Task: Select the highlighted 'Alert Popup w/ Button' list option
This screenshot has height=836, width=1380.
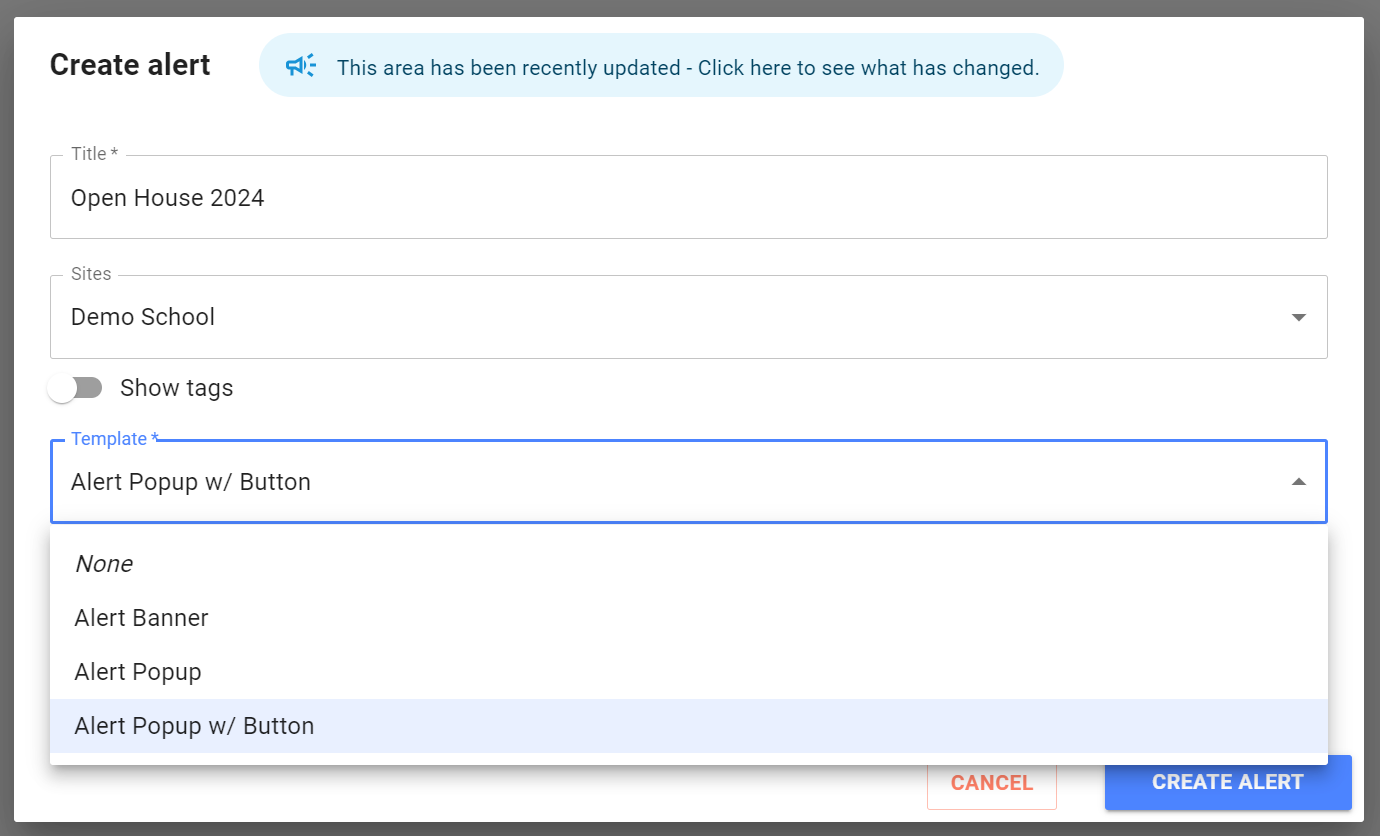Action: (194, 726)
